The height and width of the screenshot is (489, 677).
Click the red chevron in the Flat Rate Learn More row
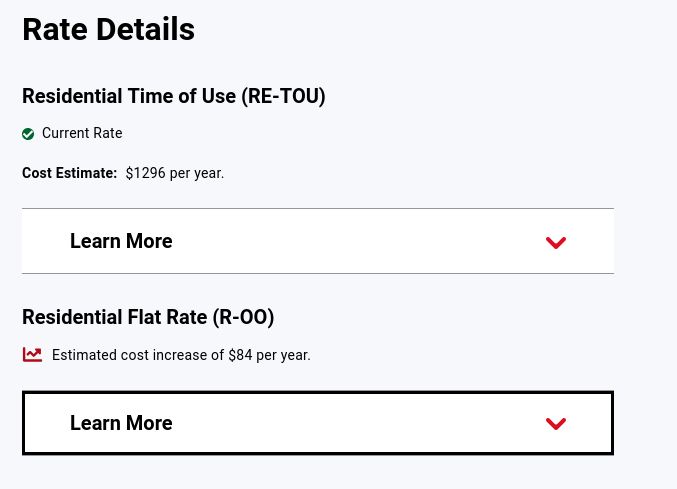556,424
